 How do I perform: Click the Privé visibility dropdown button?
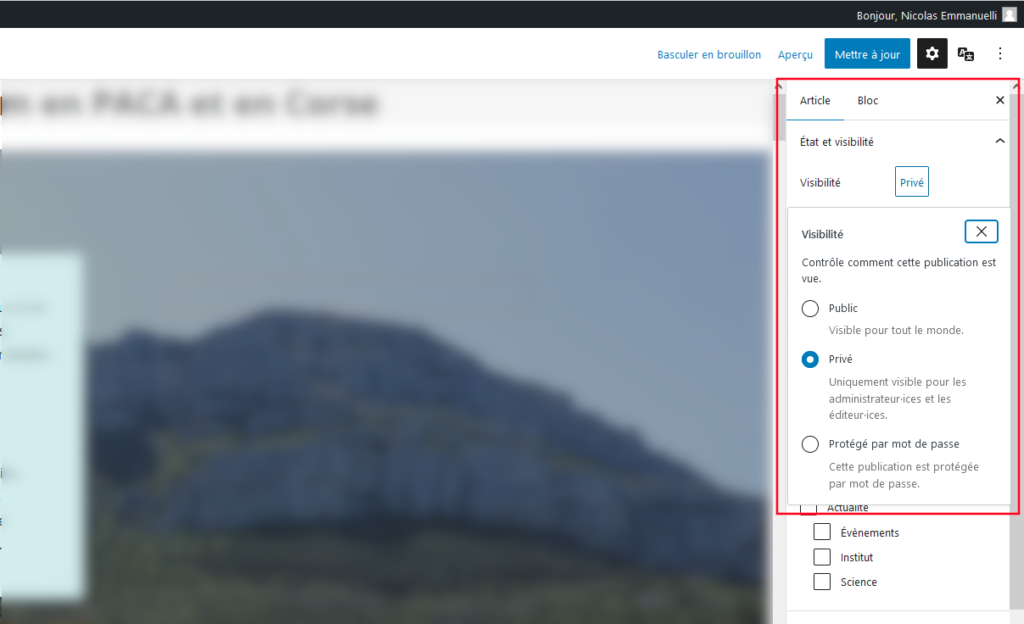[x=911, y=182]
